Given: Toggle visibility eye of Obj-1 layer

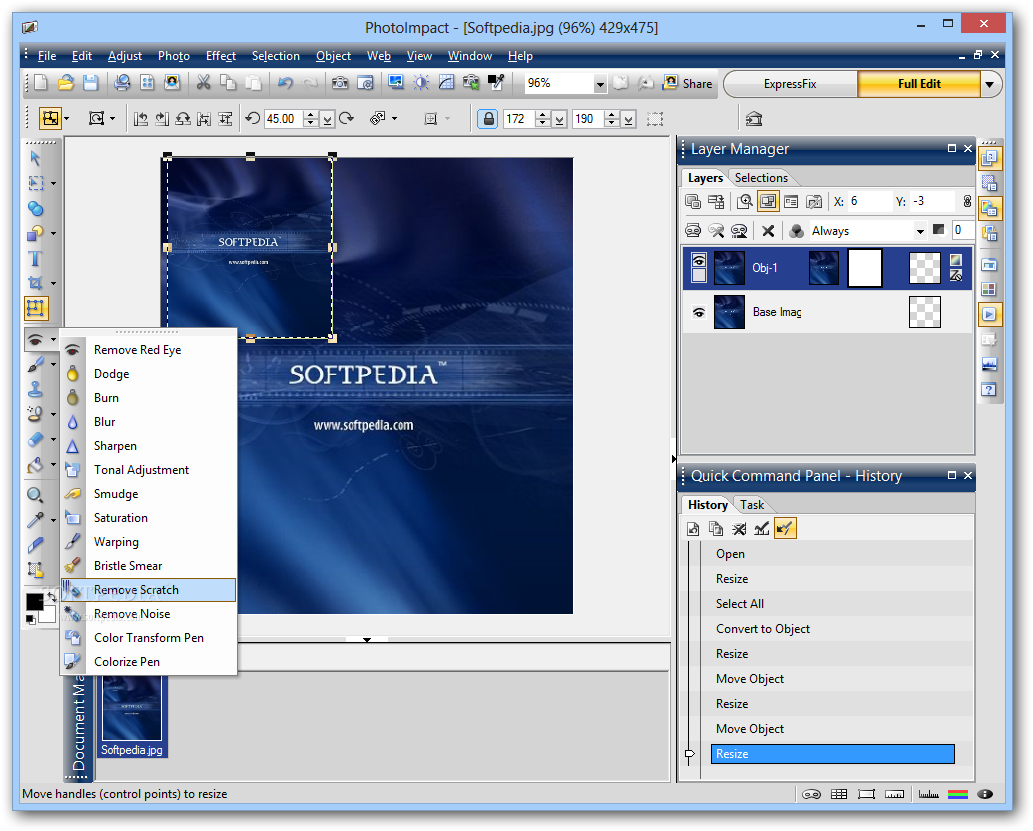Looking at the screenshot, I should click(699, 260).
